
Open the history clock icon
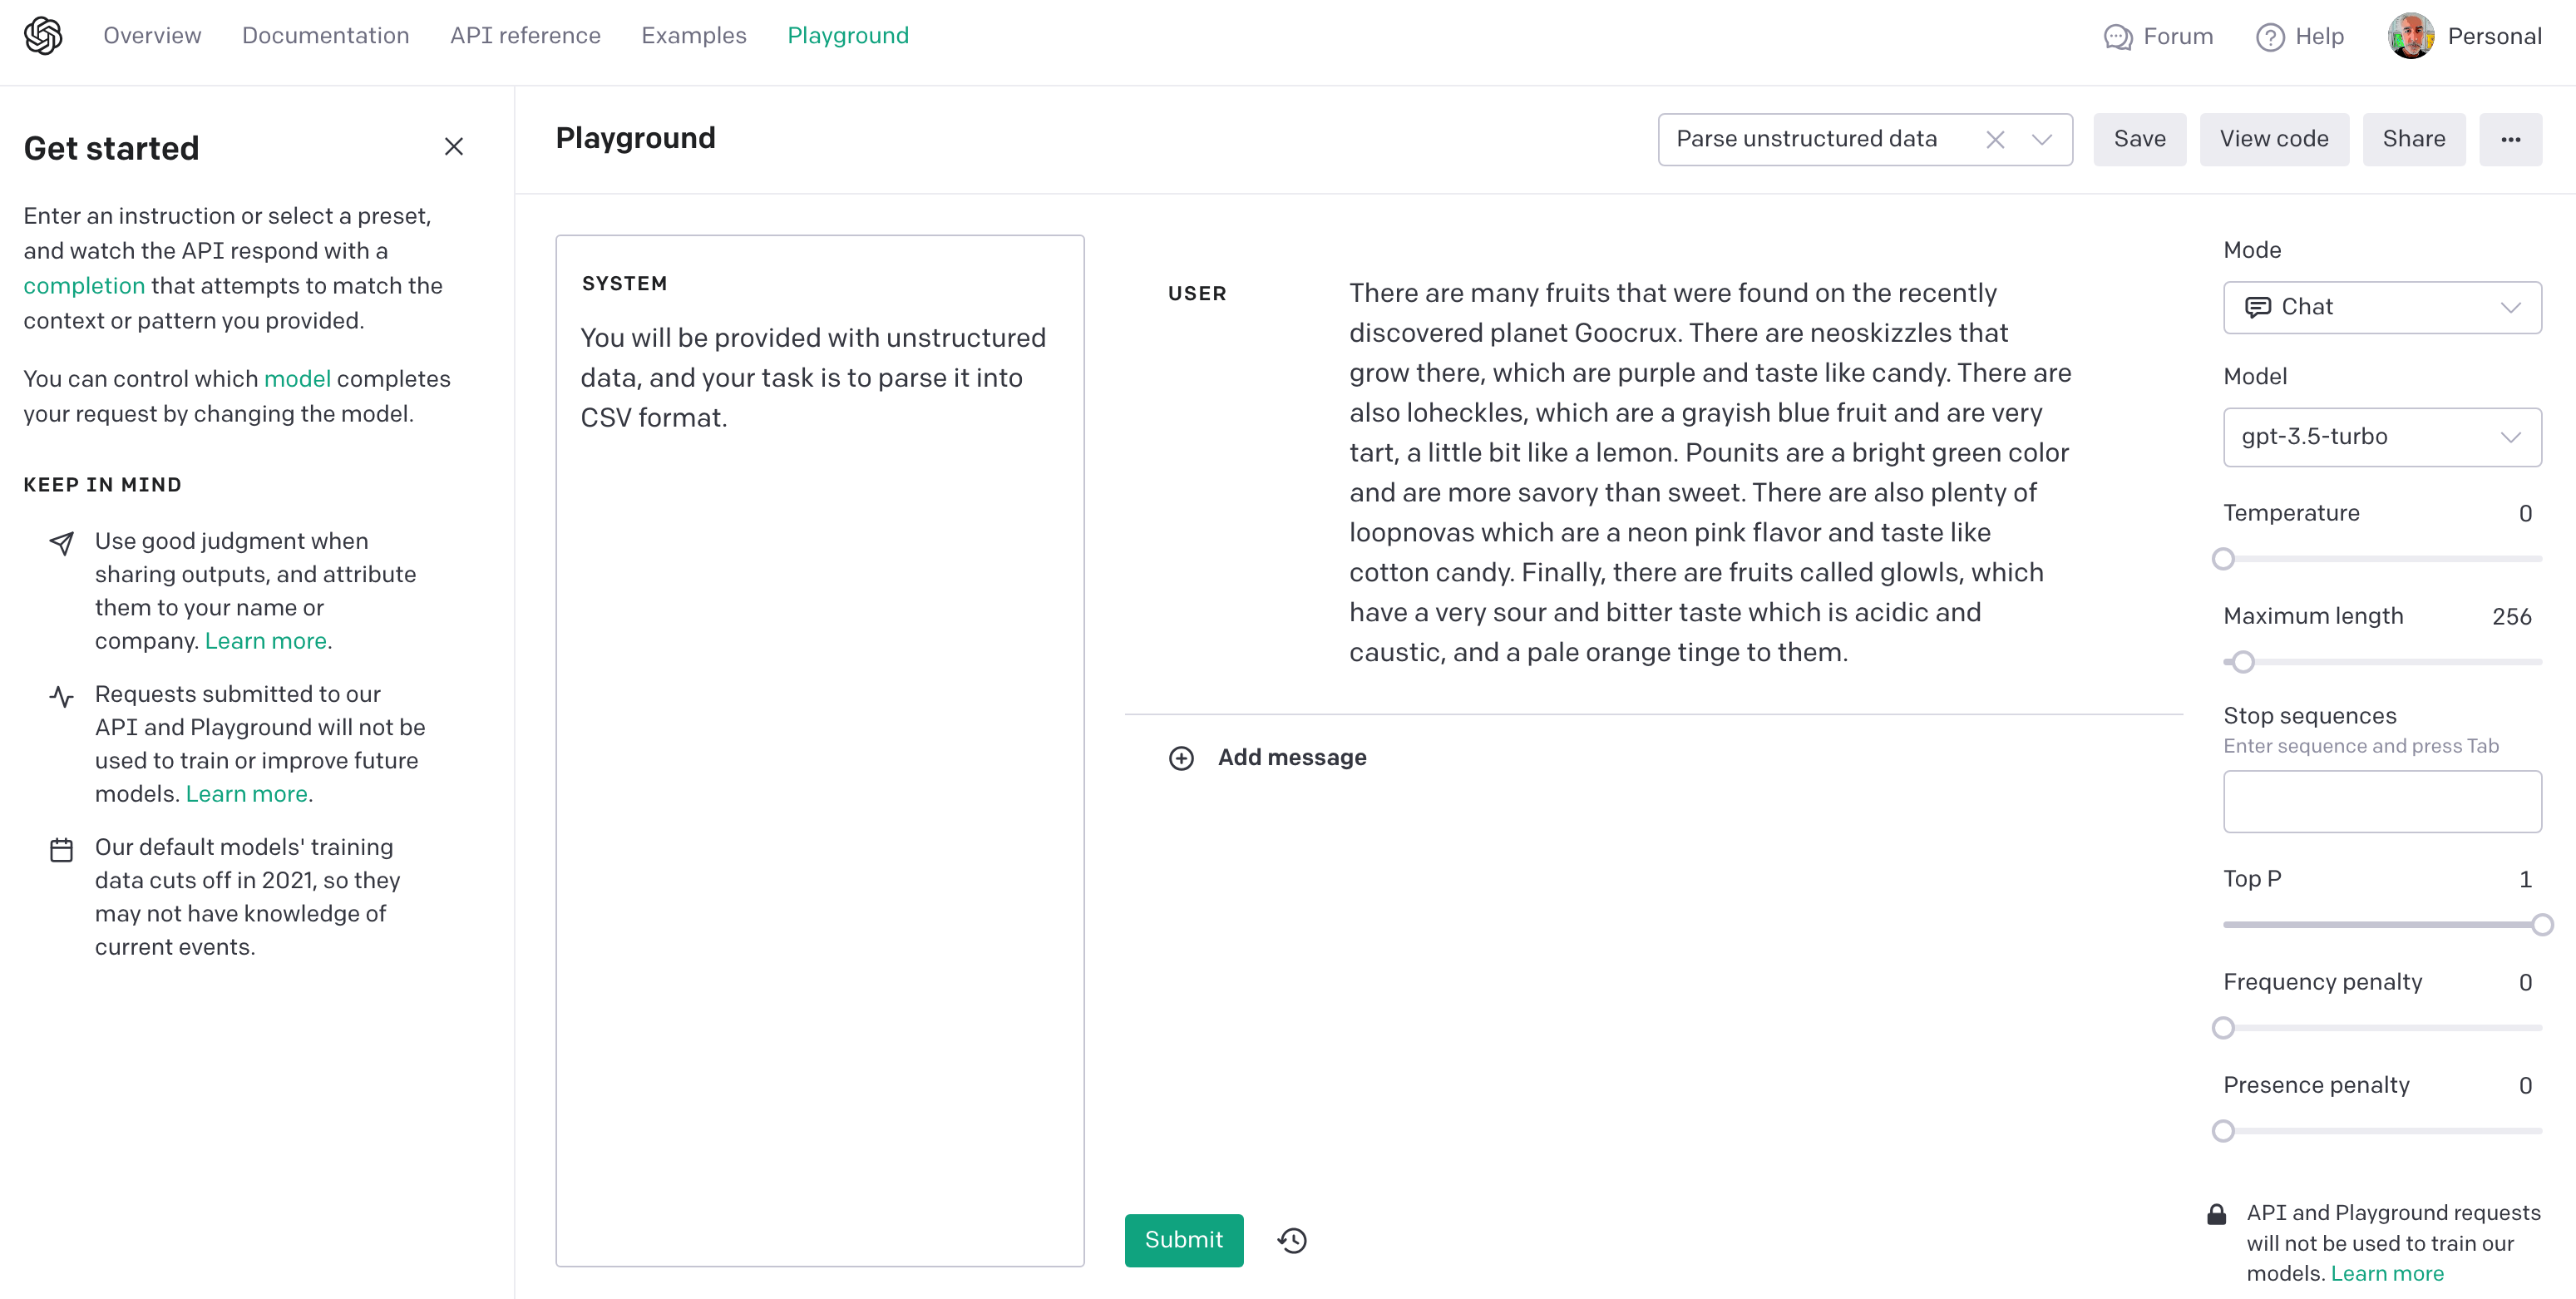point(1292,1241)
